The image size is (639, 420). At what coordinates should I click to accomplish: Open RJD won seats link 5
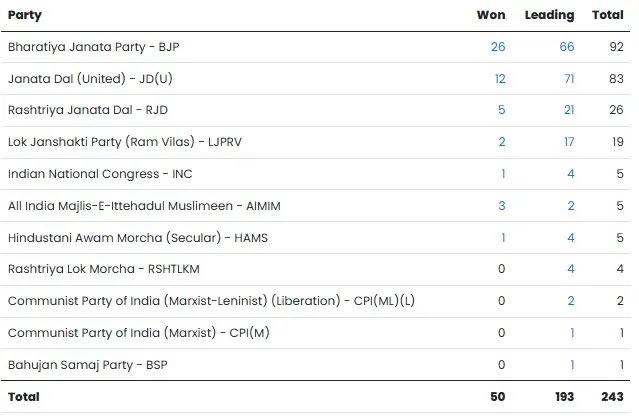click(x=502, y=110)
